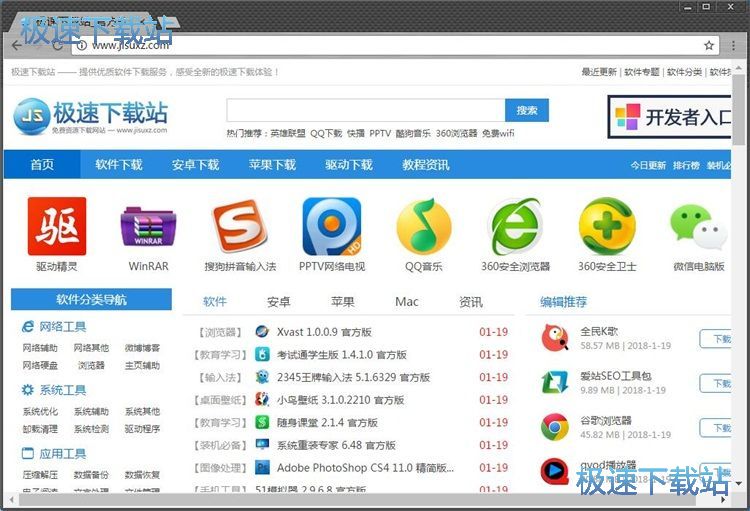Click the browser reload icon

(x=57, y=45)
